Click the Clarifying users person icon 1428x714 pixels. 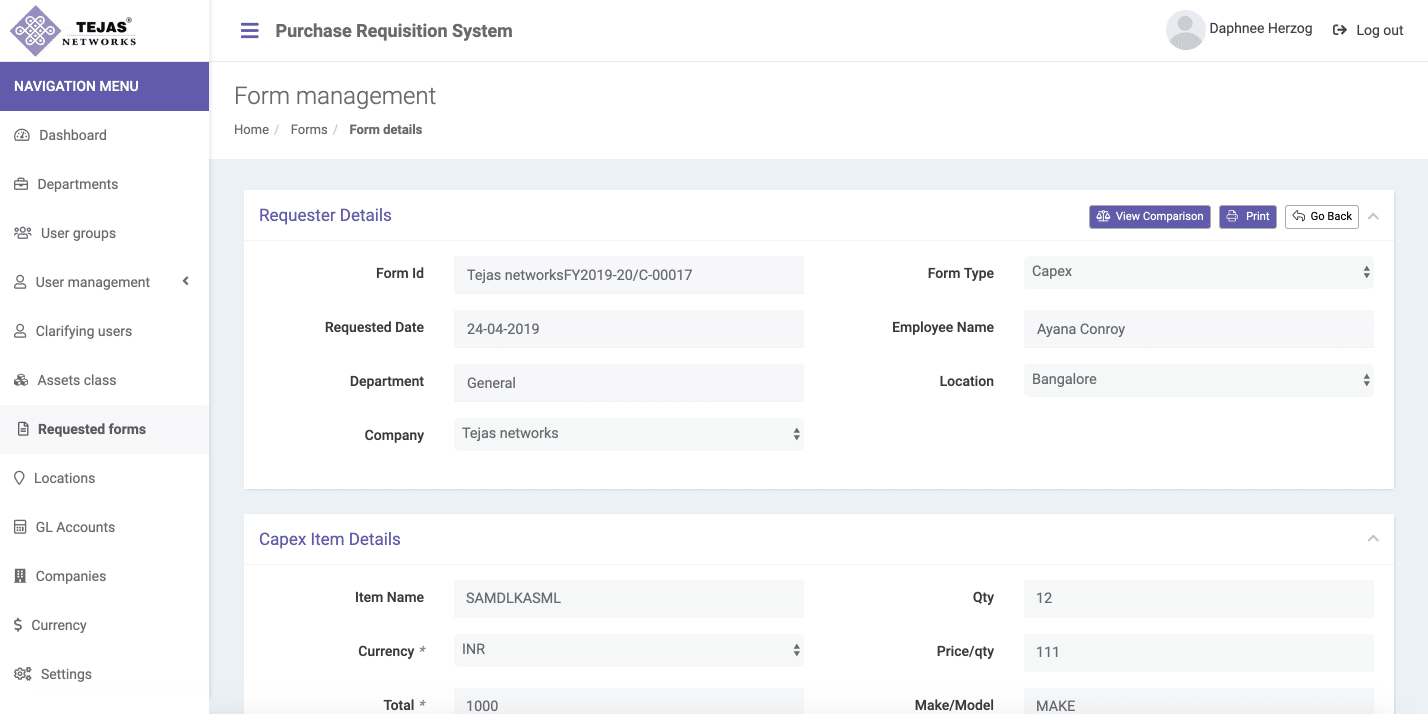(20, 331)
